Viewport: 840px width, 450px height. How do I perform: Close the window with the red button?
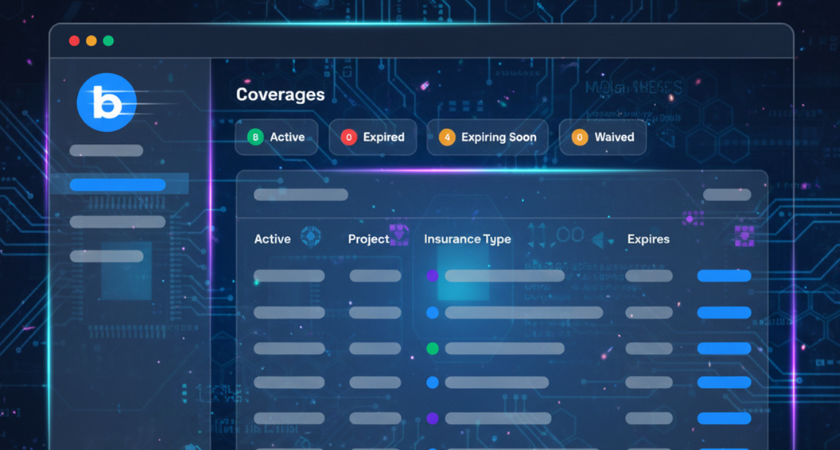[74, 41]
